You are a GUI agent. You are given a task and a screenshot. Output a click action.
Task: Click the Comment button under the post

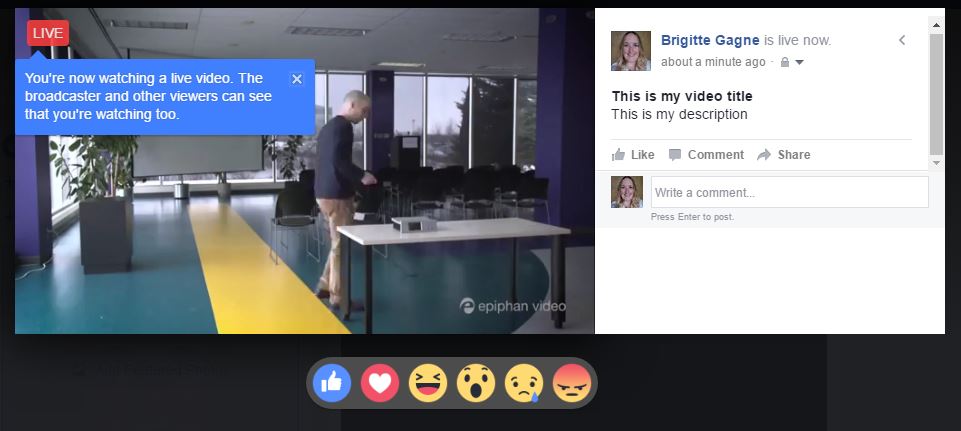(706, 155)
